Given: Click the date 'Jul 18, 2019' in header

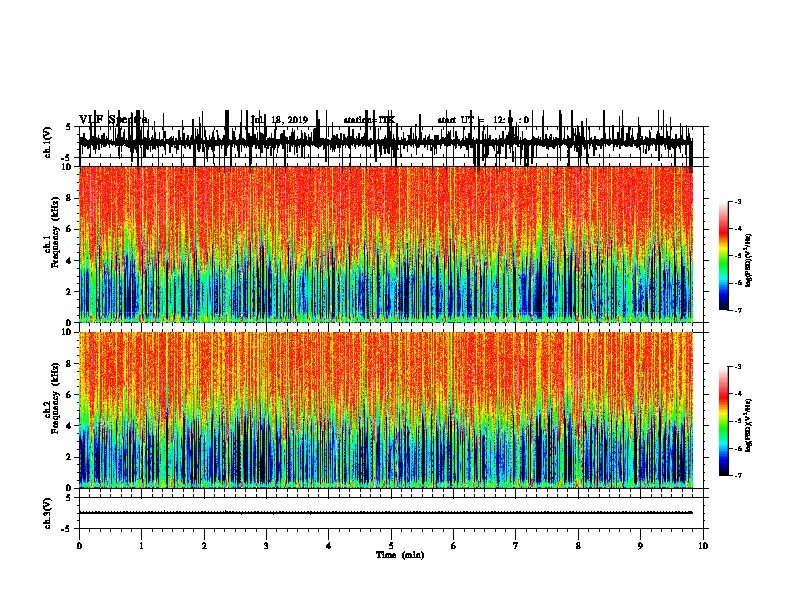Looking at the screenshot, I should 279,120.
